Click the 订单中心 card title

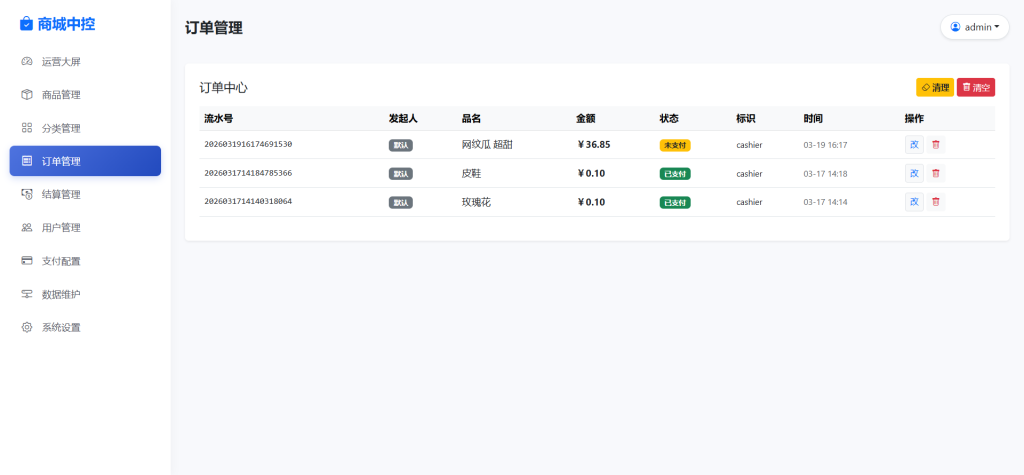tap(223, 88)
